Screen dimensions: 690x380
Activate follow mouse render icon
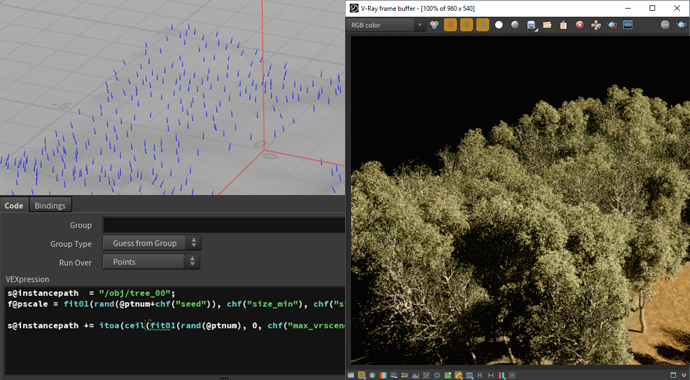tap(596, 25)
